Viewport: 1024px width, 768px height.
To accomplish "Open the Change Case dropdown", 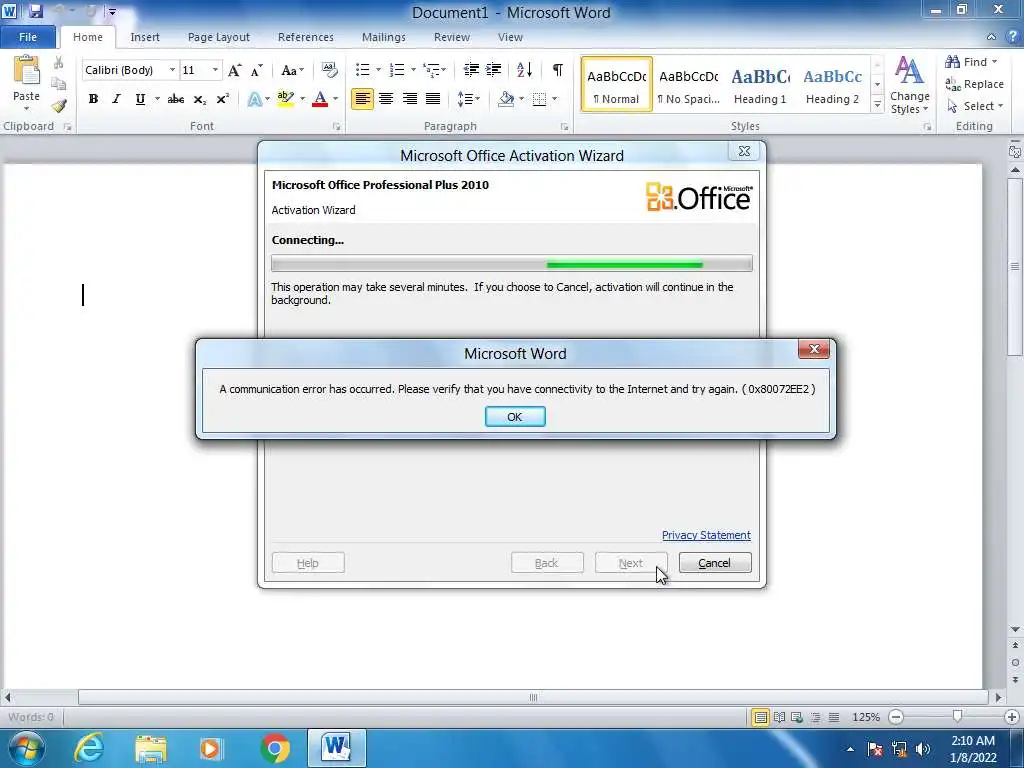I will 292,70.
